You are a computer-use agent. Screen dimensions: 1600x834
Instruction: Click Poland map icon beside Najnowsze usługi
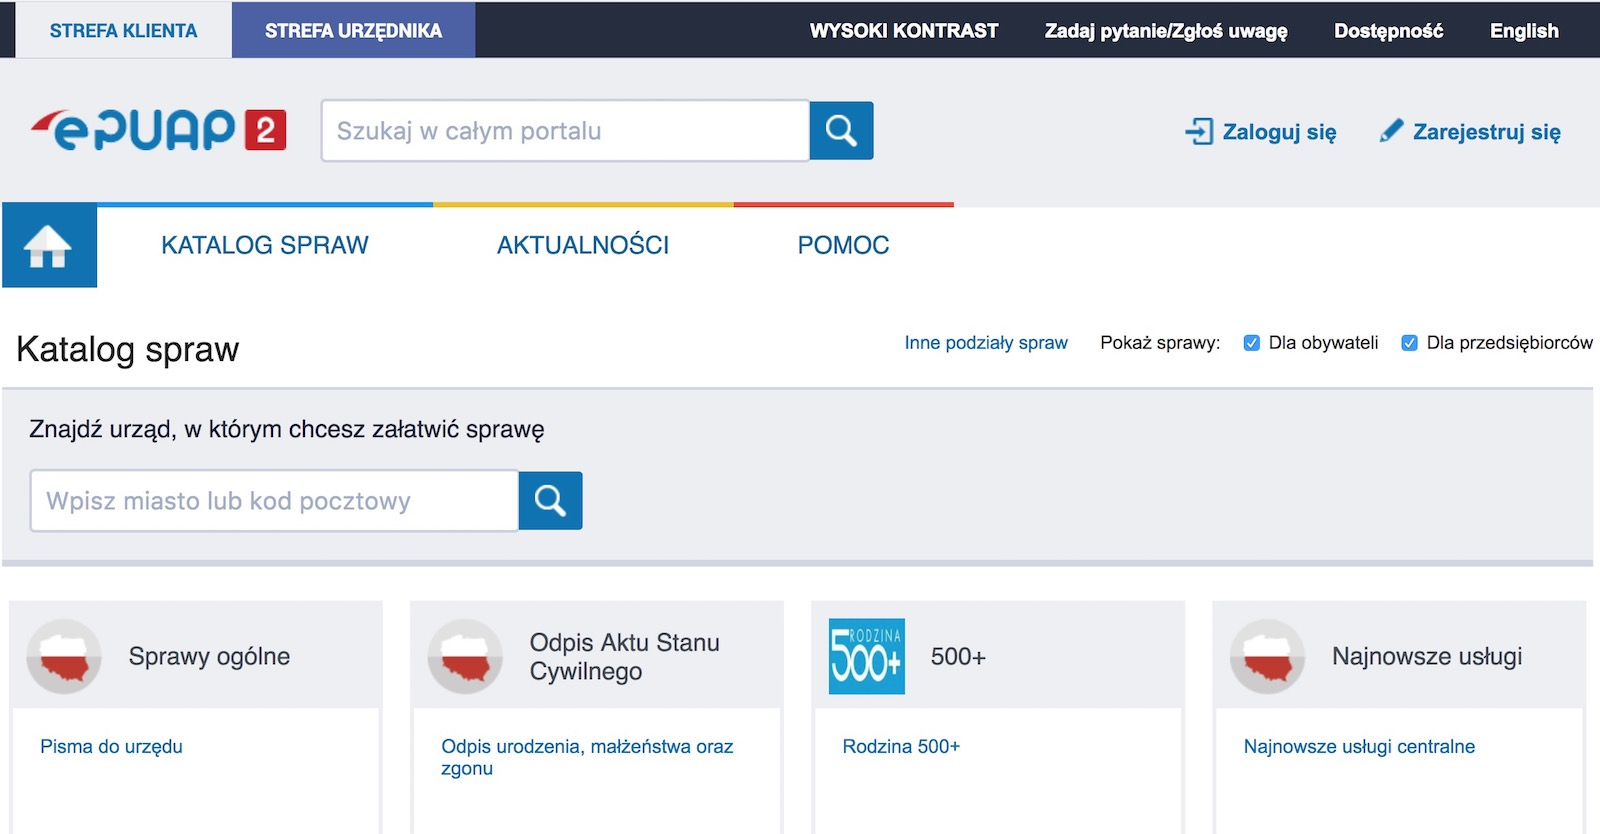[x=1267, y=657]
